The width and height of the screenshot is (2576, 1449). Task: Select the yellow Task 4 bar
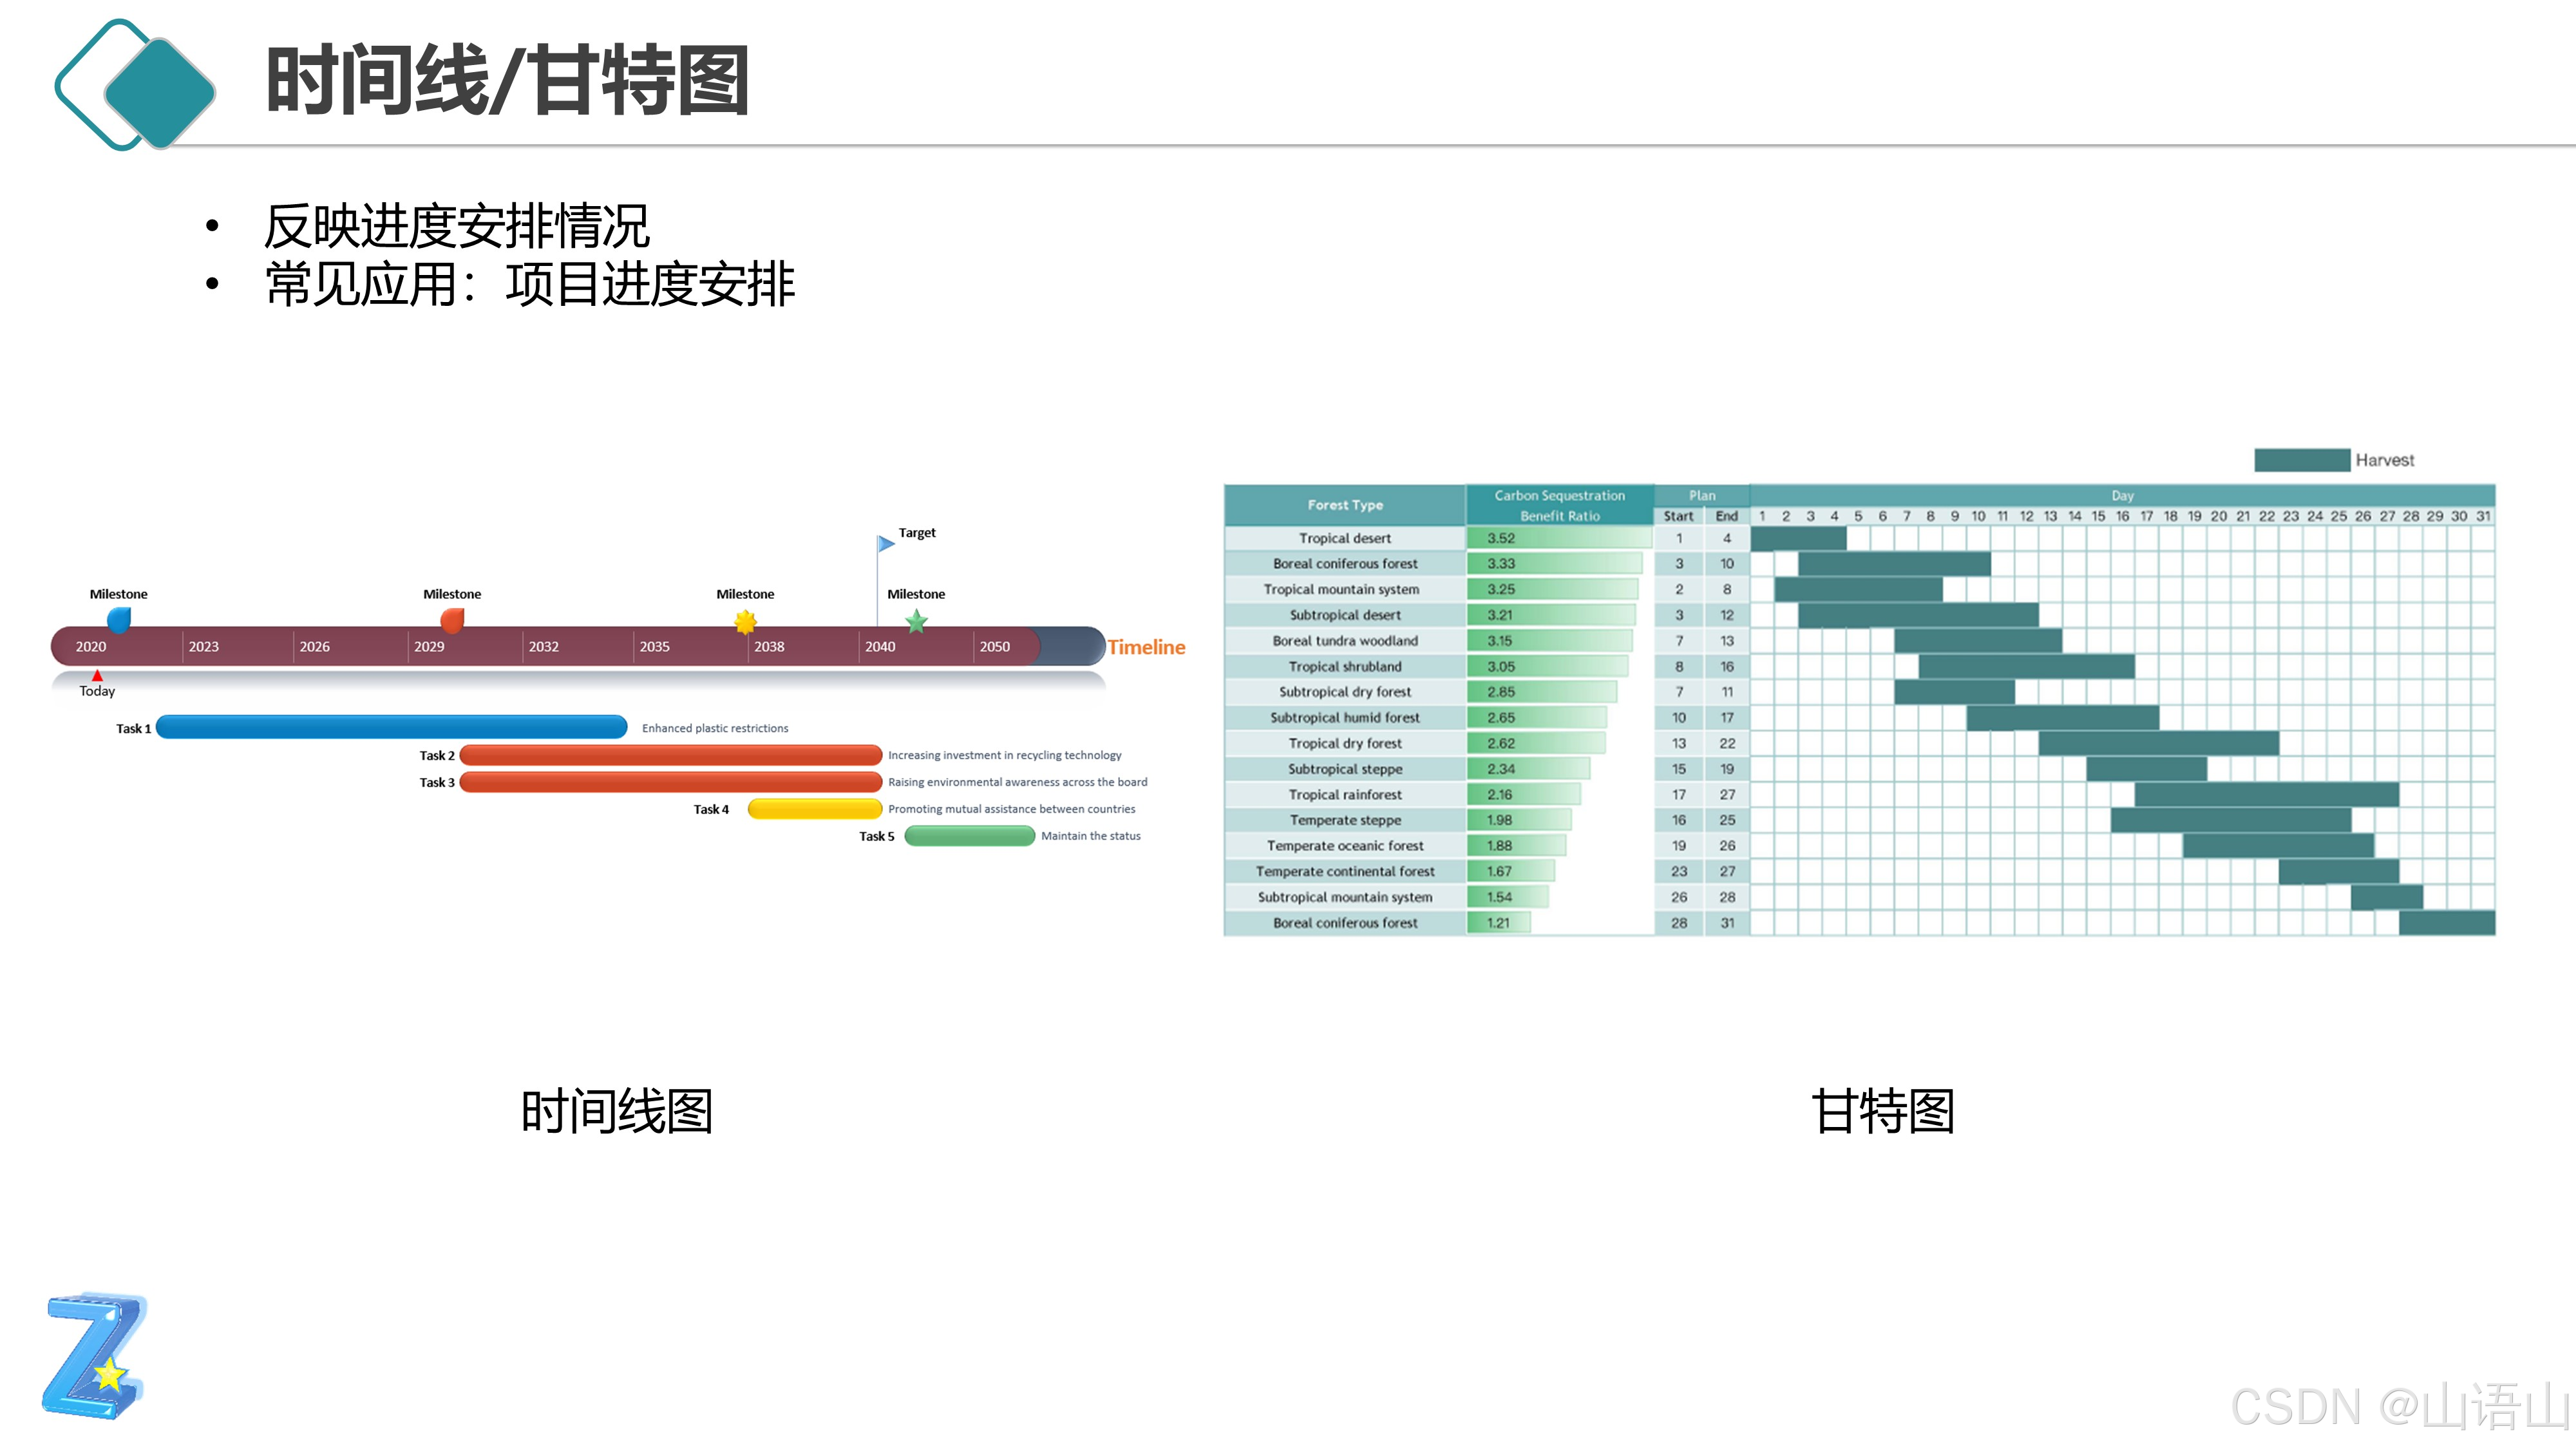pyautogui.click(x=815, y=808)
